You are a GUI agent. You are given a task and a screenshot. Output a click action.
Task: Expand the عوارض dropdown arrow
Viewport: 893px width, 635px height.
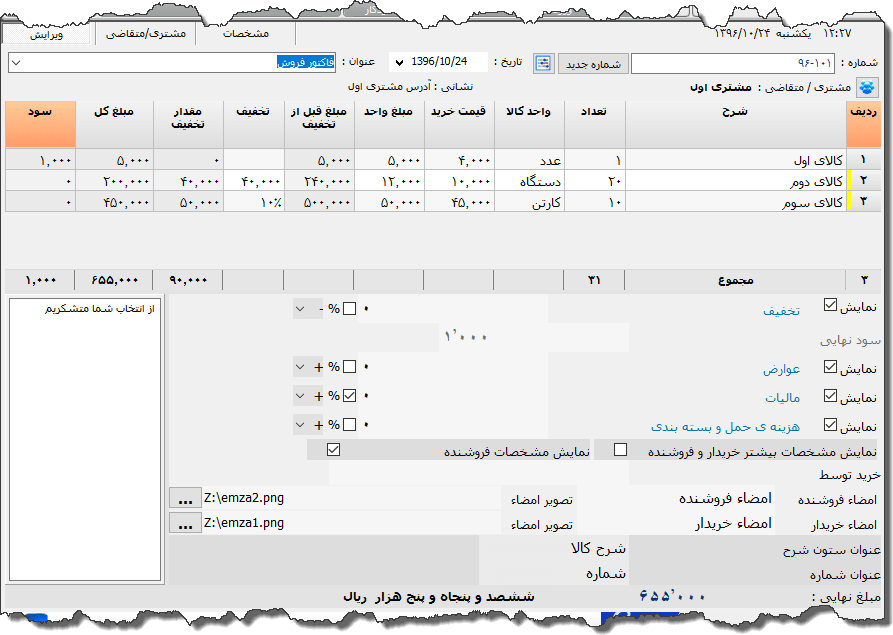point(300,367)
